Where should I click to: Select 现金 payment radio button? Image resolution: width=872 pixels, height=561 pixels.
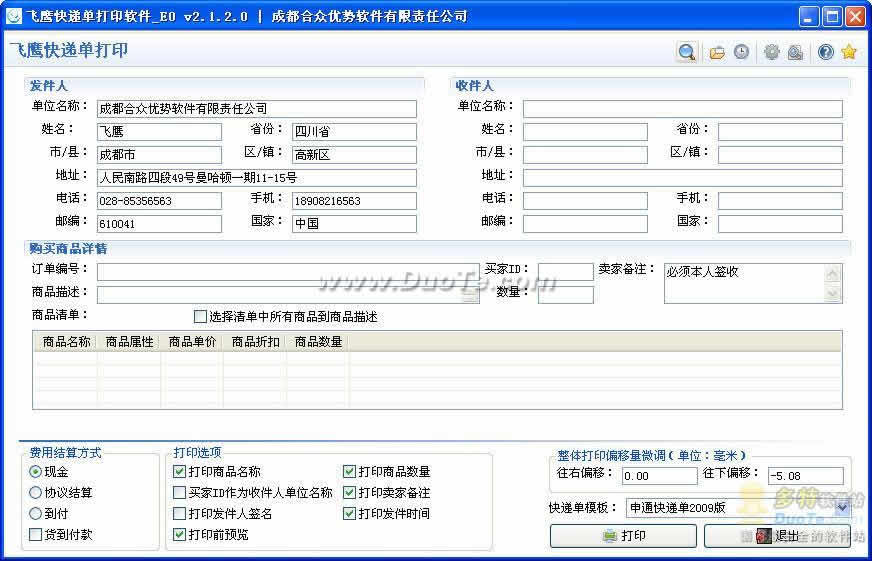tap(35, 471)
